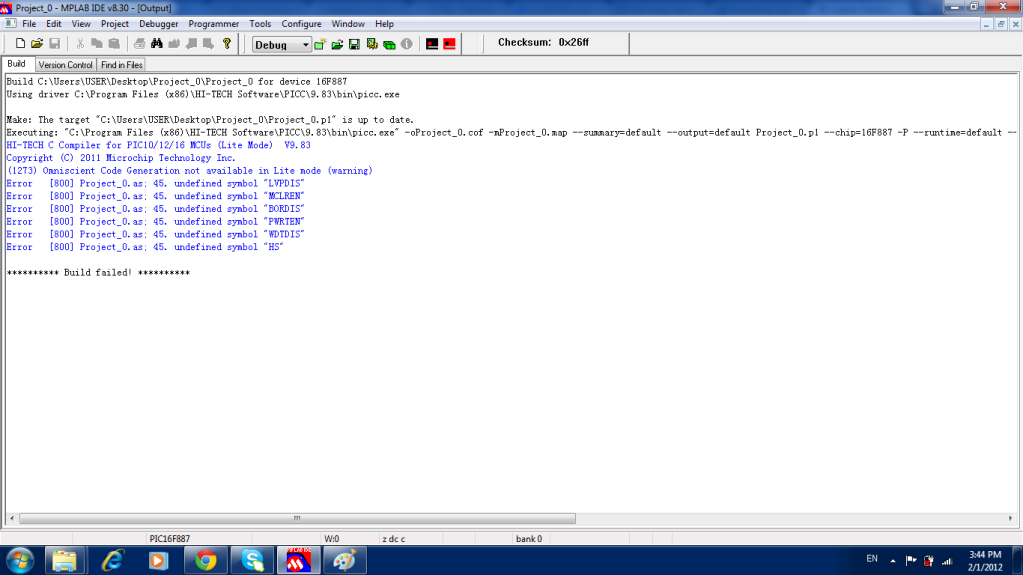The width and height of the screenshot is (1023, 575).
Task: Select the Build output tab
Action: 16,64
